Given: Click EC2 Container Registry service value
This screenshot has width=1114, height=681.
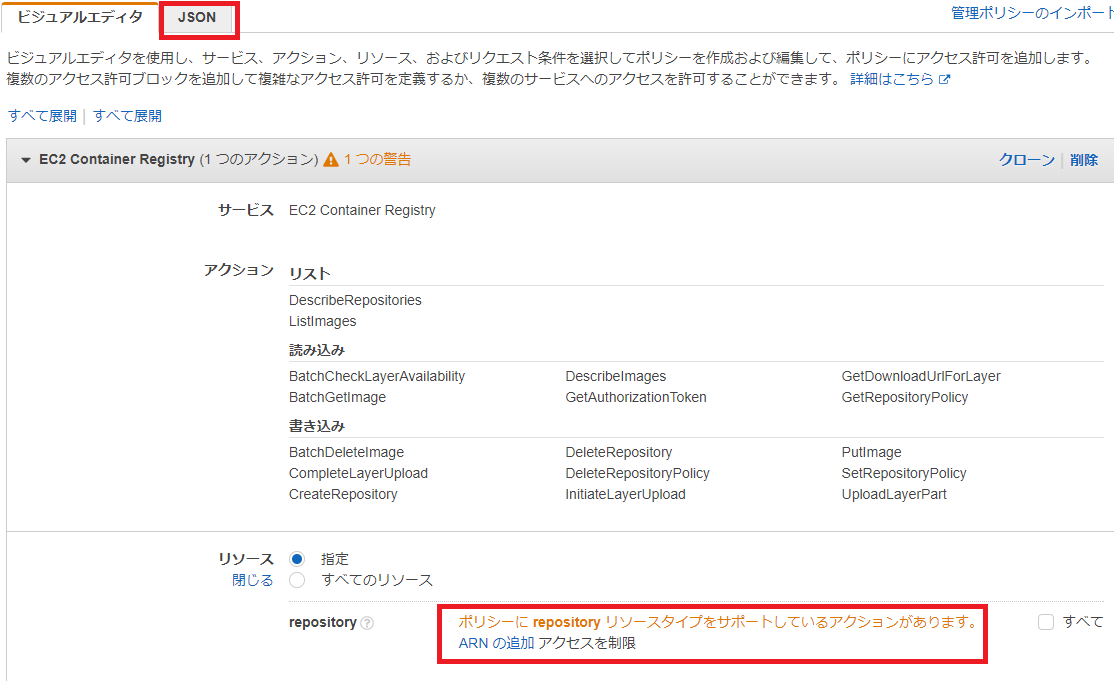Looking at the screenshot, I should click(362, 210).
